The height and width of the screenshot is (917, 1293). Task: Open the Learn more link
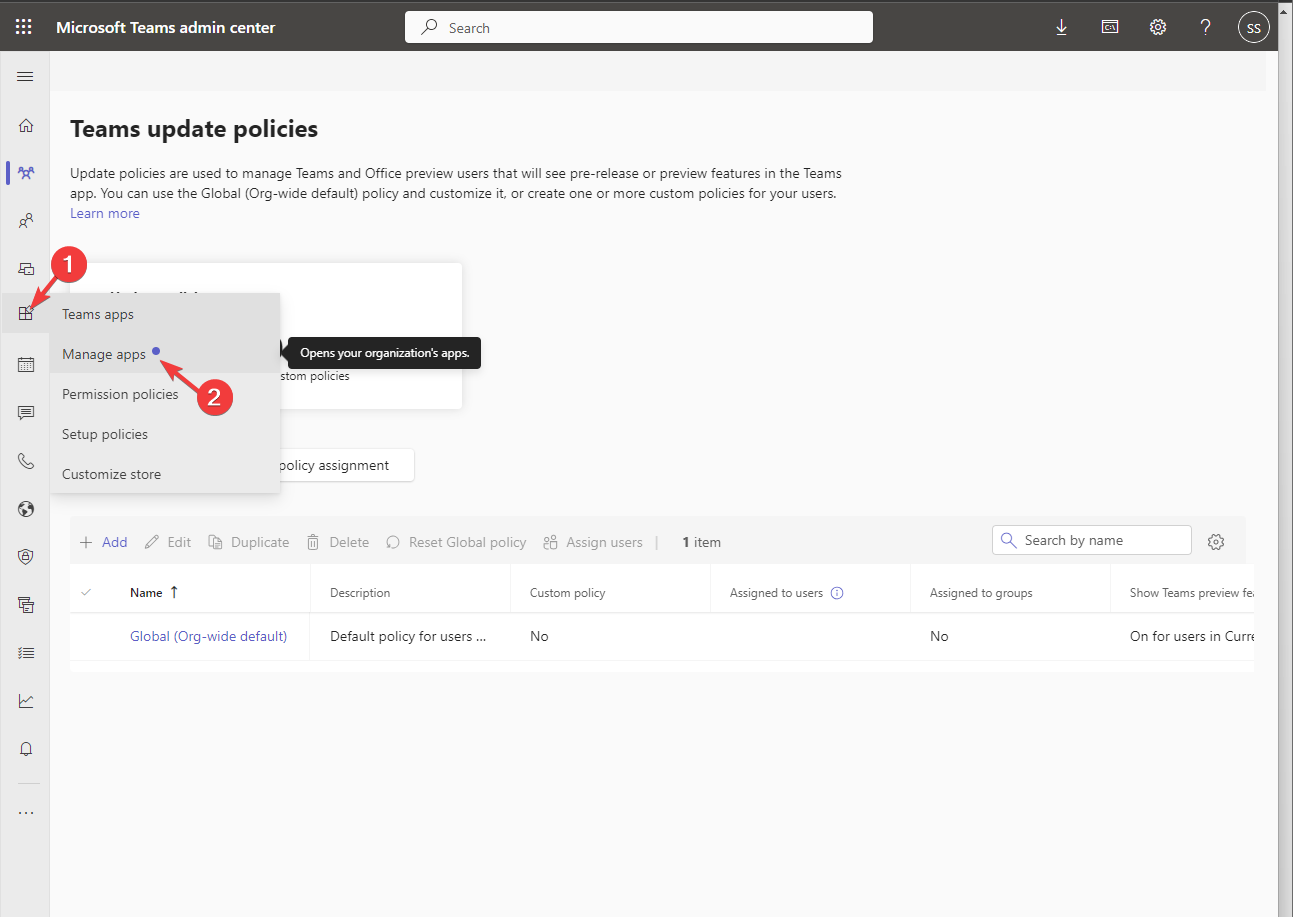point(104,213)
